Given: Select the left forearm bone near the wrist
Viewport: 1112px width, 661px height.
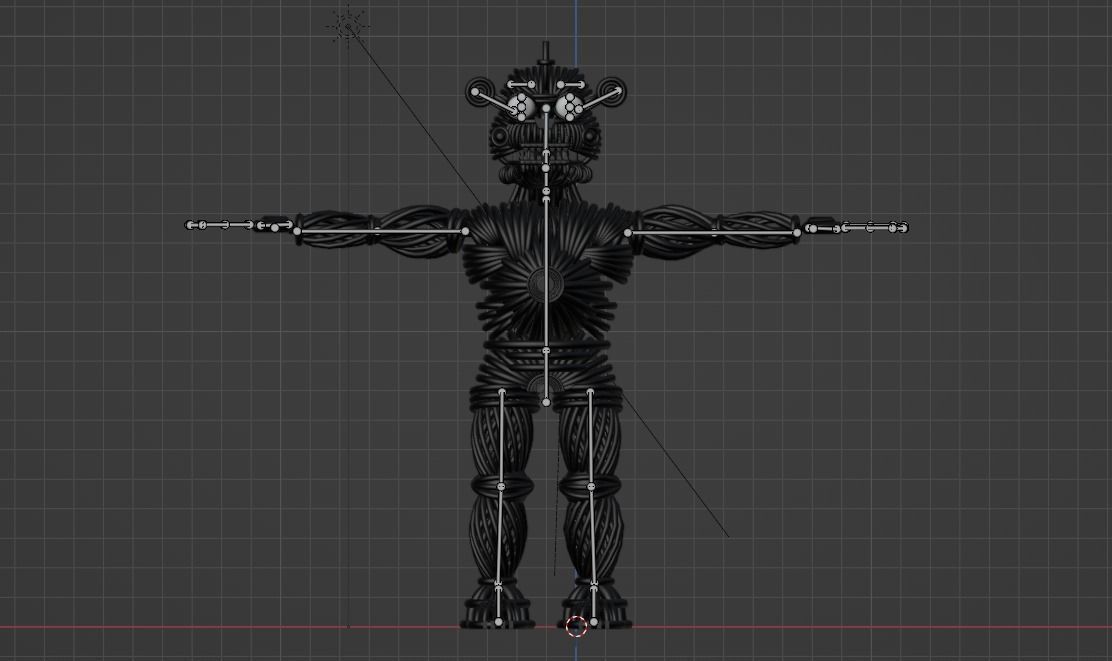Looking at the screenshot, I should (337, 231).
